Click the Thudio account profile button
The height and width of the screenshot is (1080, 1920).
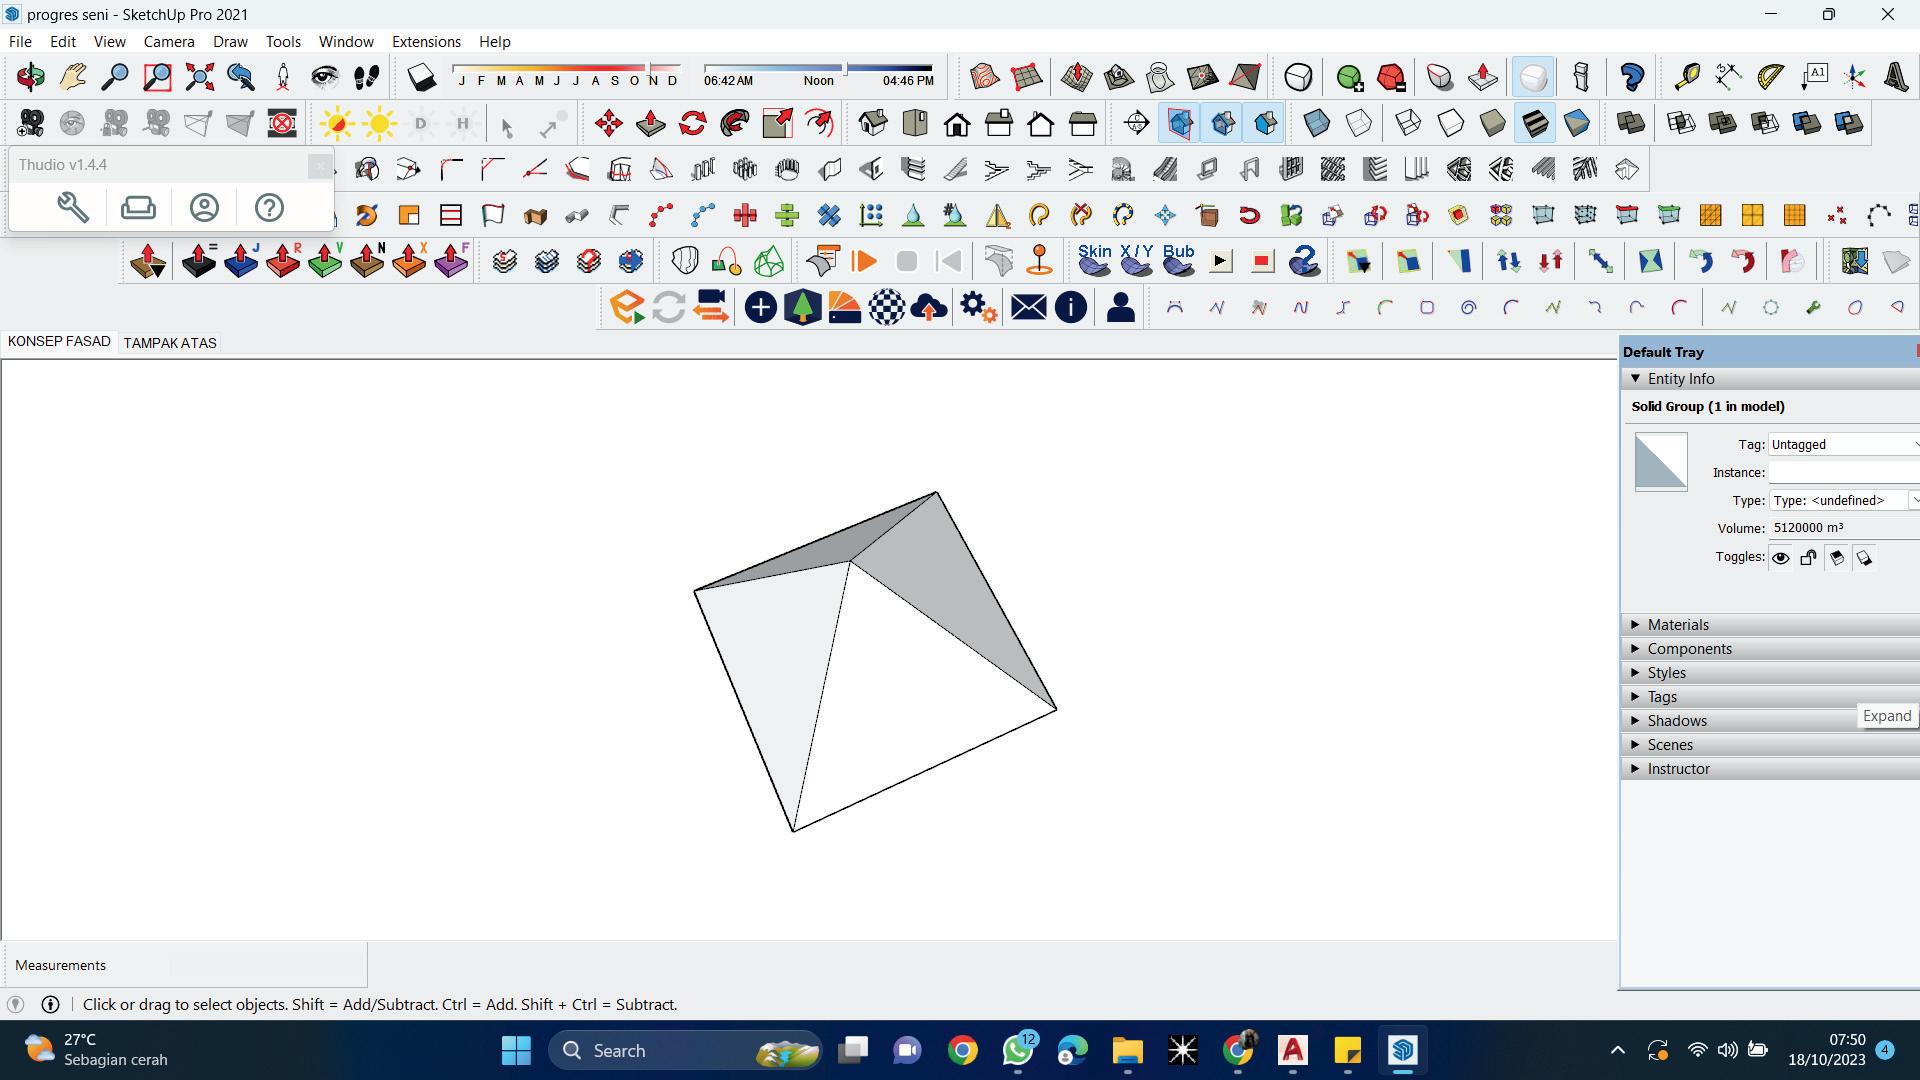pyautogui.click(x=204, y=208)
